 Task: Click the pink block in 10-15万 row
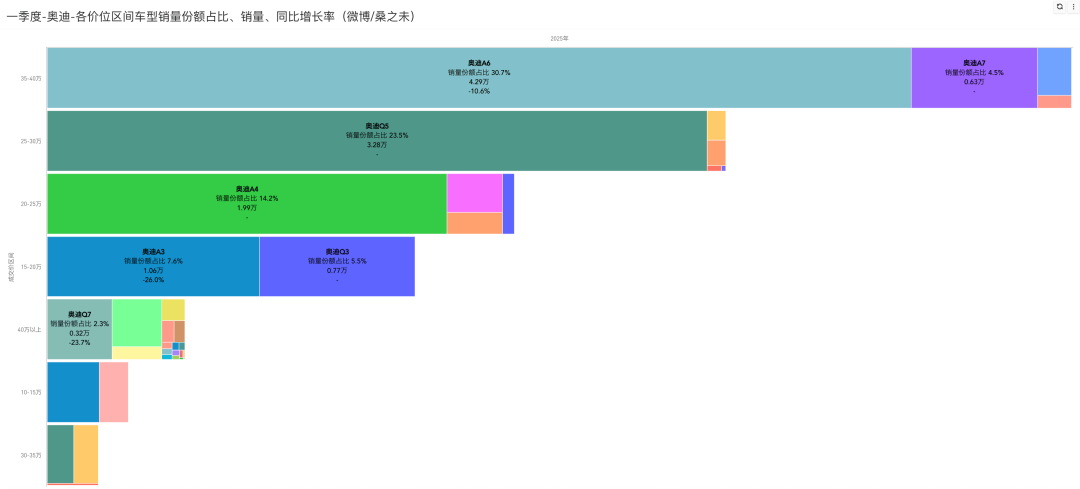click(x=113, y=392)
